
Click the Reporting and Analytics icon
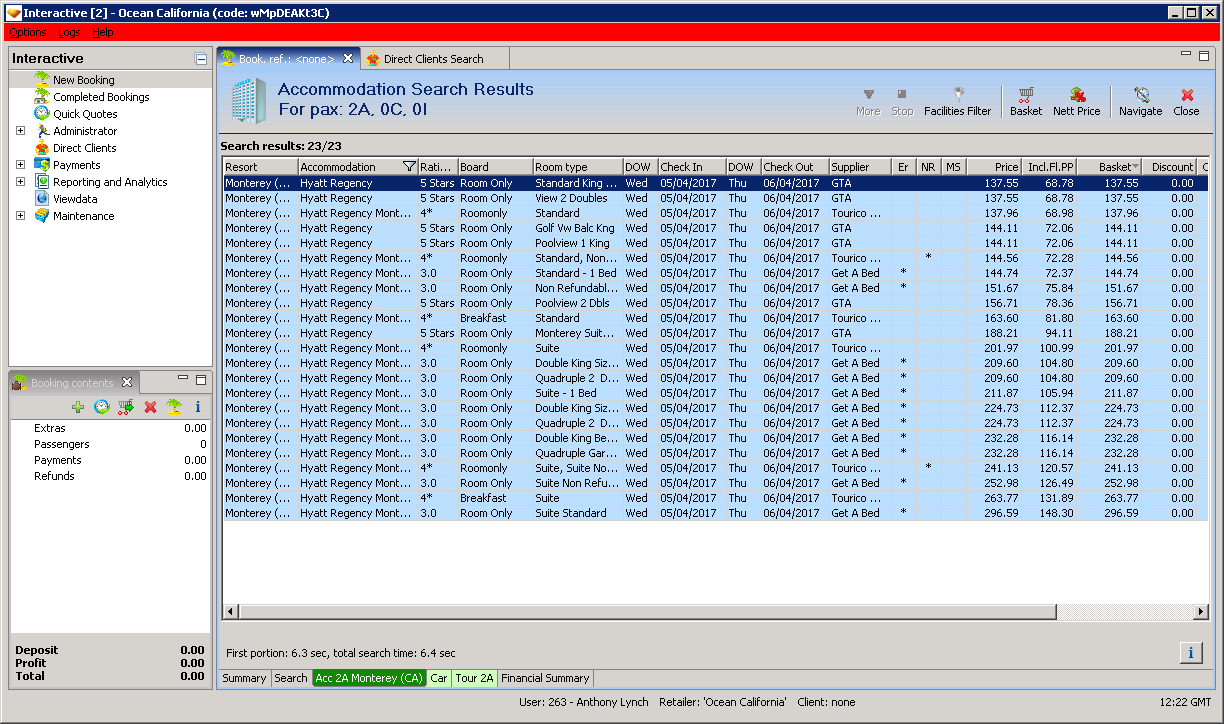pos(42,182)
